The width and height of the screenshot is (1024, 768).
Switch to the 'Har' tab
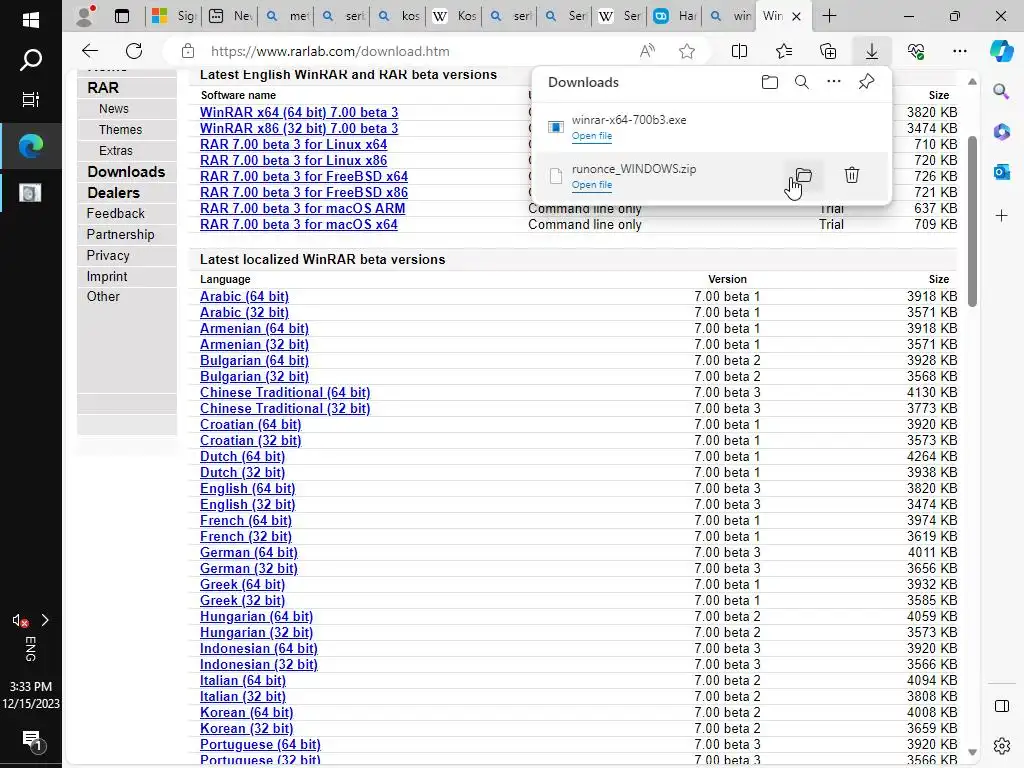click(x=676, y=16)
